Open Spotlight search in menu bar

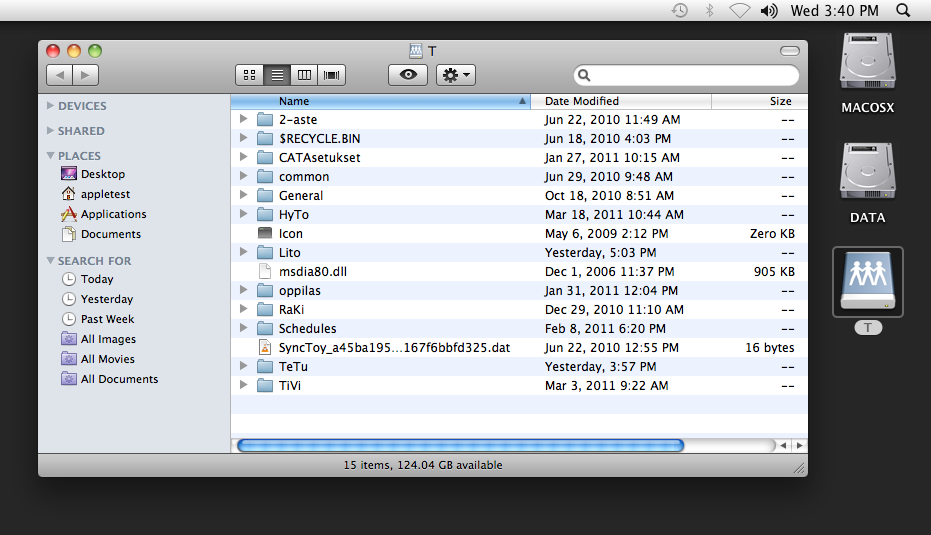903,11
